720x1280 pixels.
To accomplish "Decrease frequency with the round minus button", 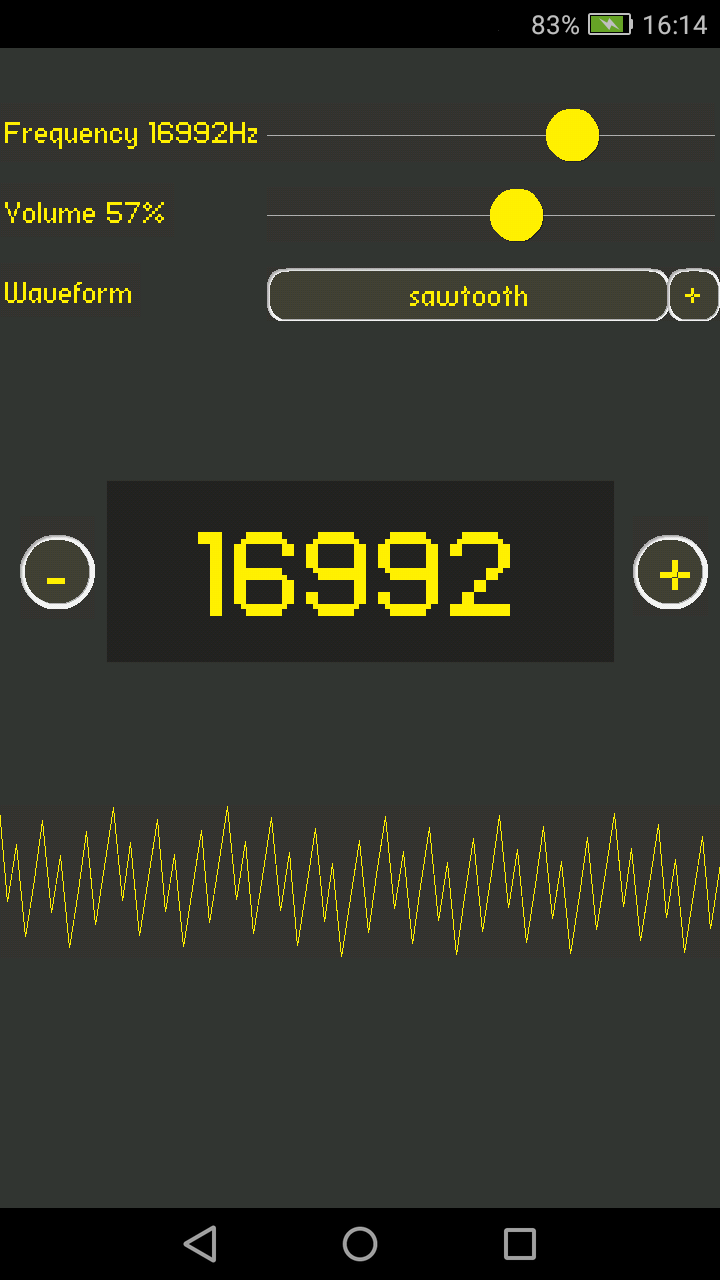I will [x=57, y=572].
